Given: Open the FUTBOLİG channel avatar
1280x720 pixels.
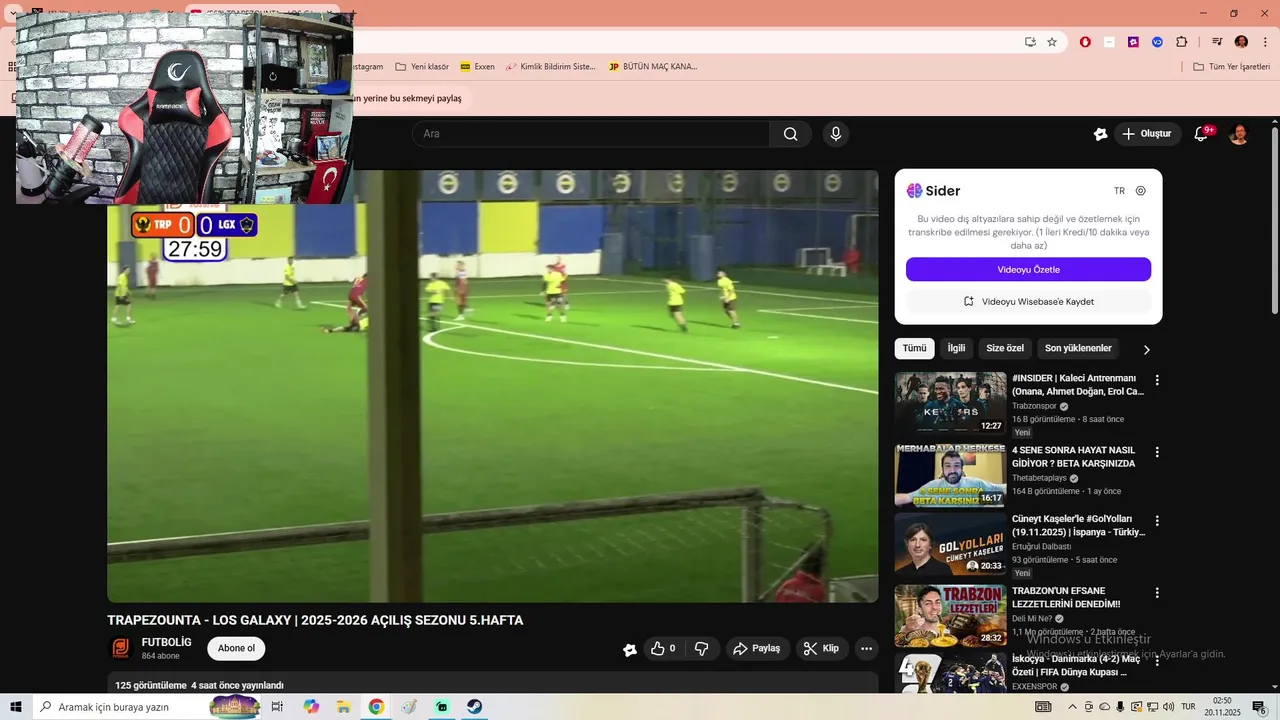Looking at the screenshot, I should 120,649.
